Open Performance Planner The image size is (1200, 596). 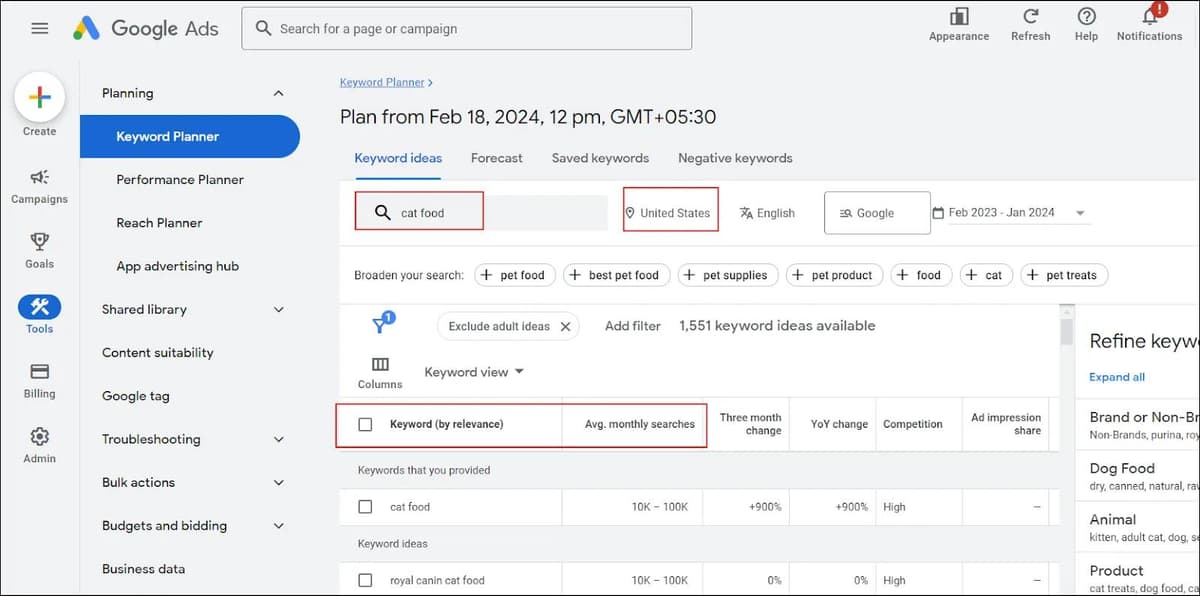[180, 180]
